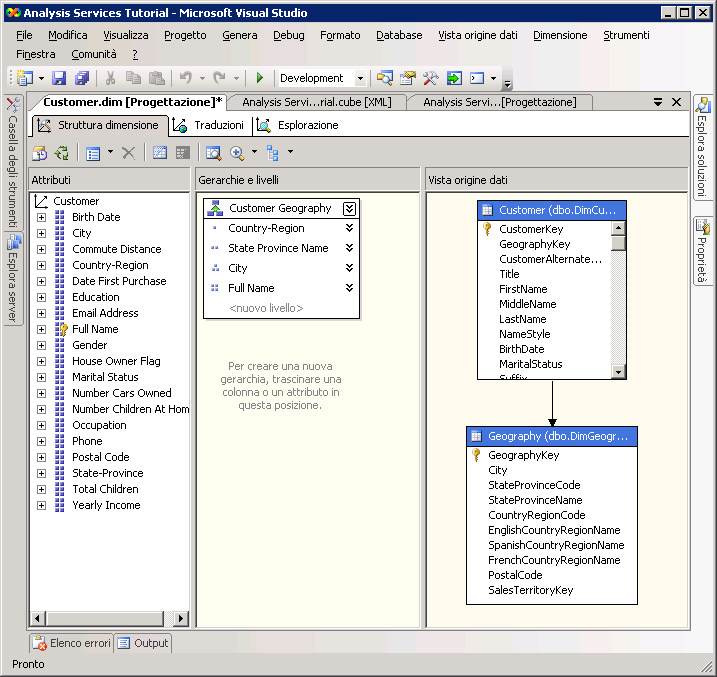Click the hierarchy tree layout icon

273,153
